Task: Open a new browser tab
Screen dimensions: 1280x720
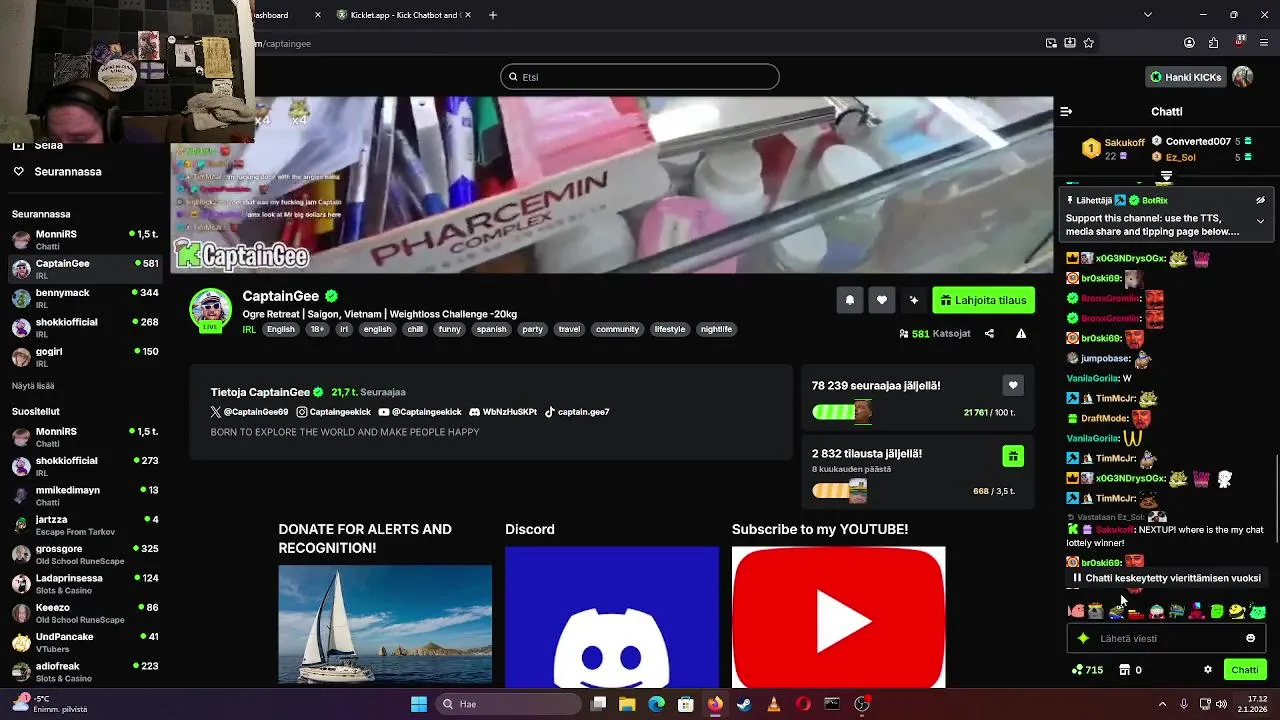Action: 493,15
